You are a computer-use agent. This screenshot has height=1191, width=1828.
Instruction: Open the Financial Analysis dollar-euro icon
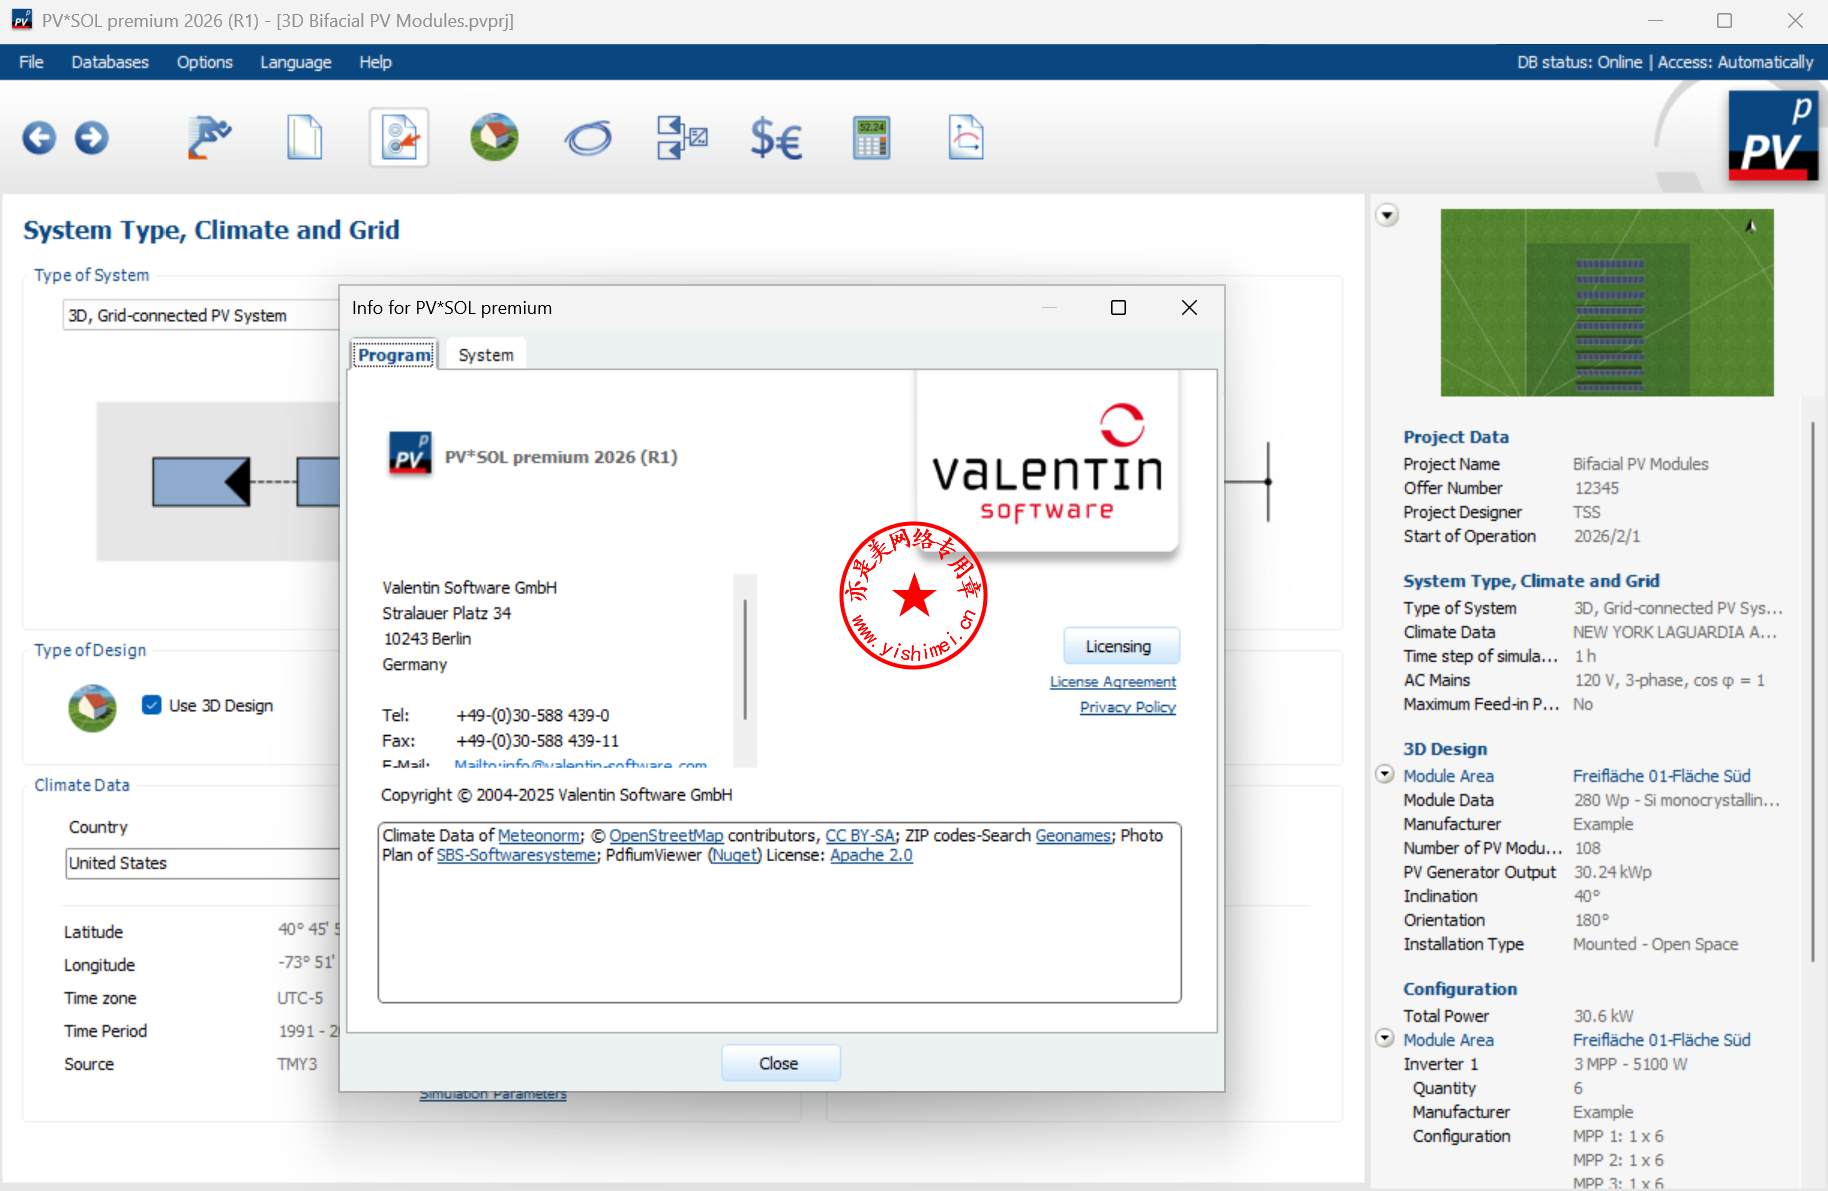pyautogui.click(x=776, y=138)
